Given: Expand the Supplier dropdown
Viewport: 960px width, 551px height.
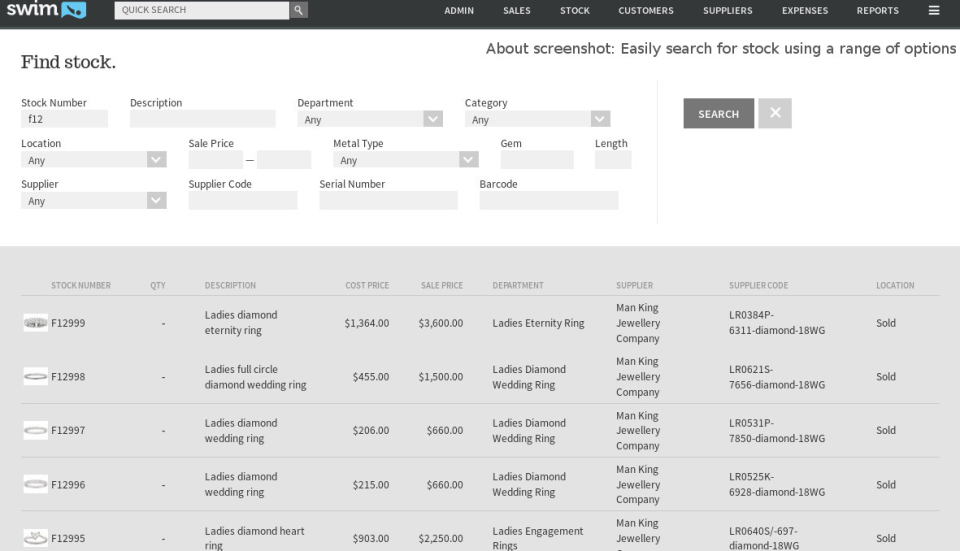Looking at the screenshot, I should click(x=94, y=200).
